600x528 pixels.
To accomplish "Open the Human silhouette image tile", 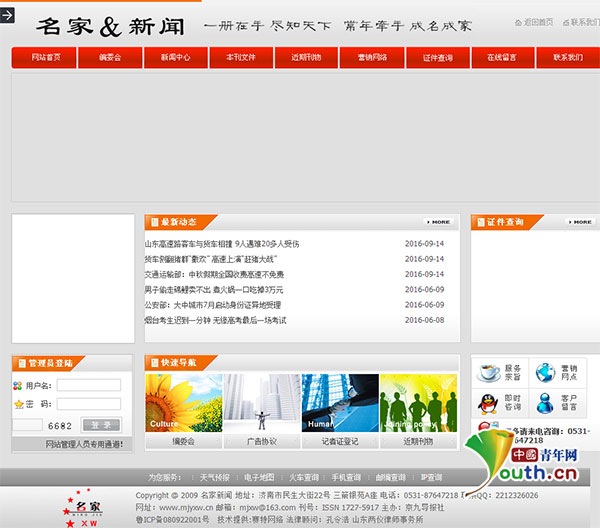I will point(340,403).
